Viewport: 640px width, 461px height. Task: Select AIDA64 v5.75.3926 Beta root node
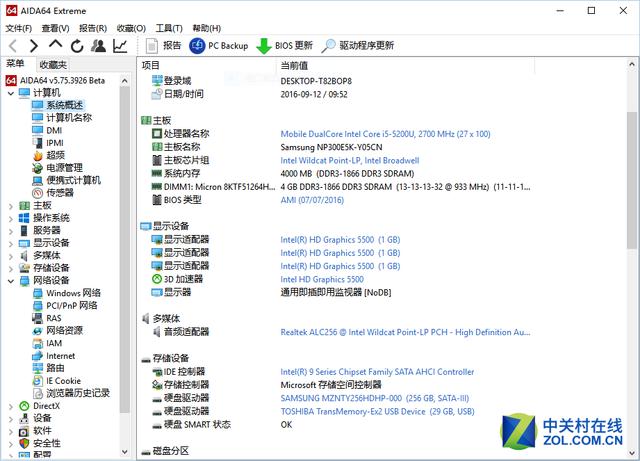[x=55, y=80]
